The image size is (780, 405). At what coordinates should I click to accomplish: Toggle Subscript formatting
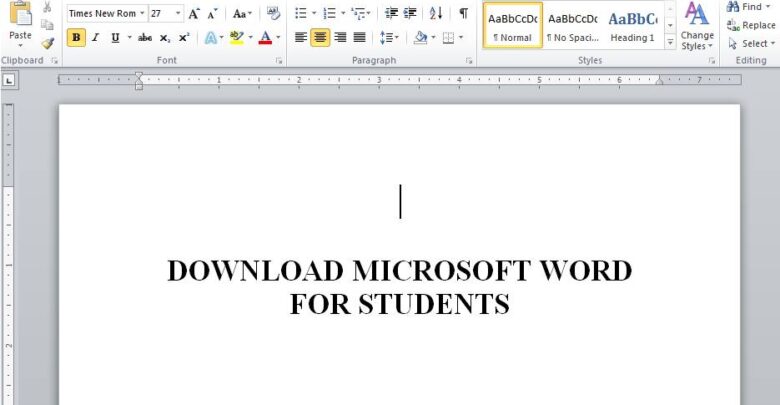click(x=165, y=38)
